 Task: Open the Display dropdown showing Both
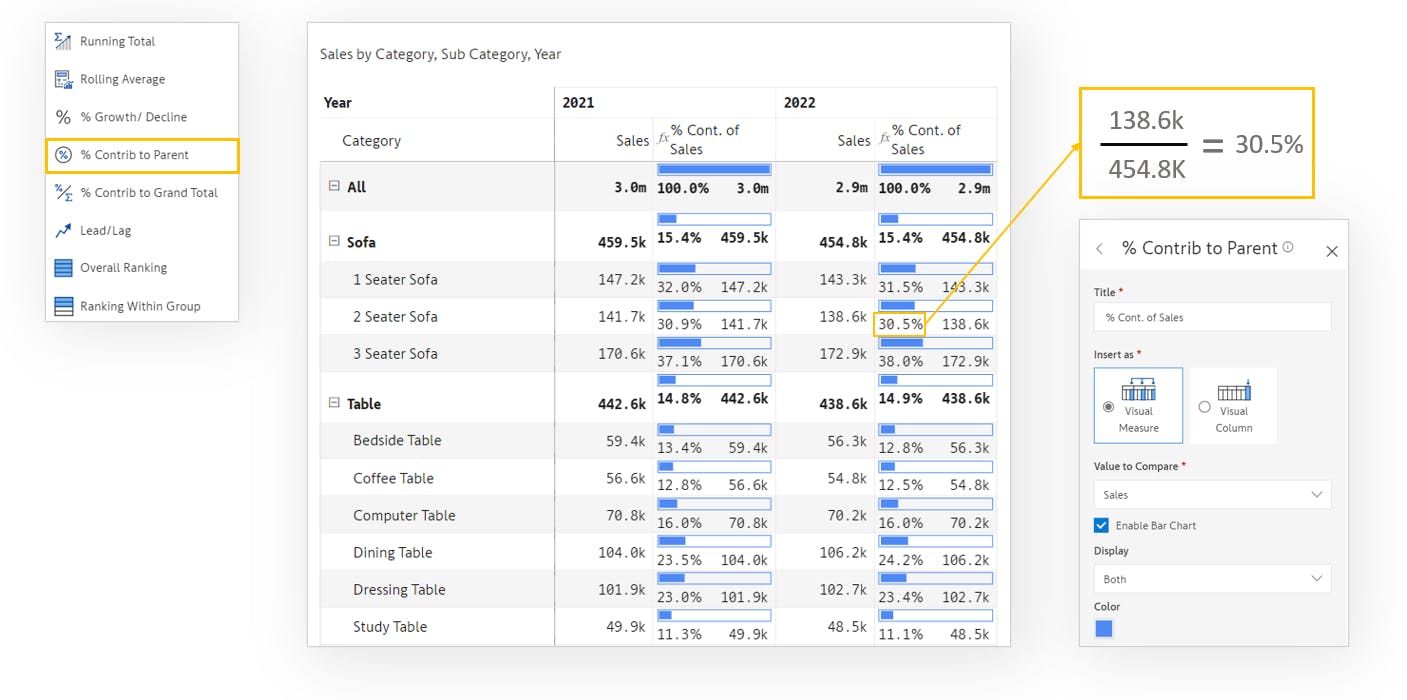click(x=1212, y=579)
